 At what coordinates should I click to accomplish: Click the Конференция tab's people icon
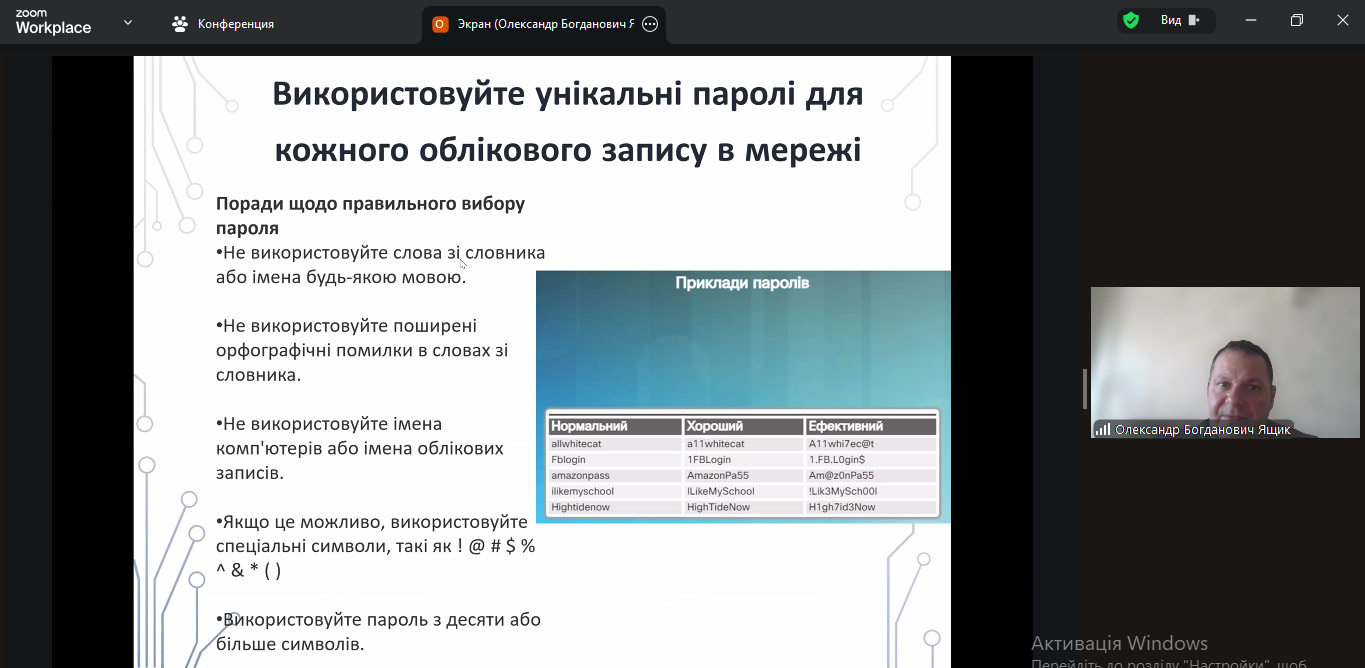pos(180,24)
